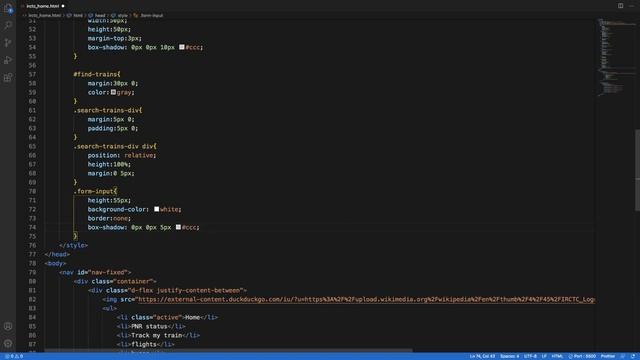Click "d-flex justify-content-between" class on line 81
The image size is (640, 360).
click(x=186, y=290)
